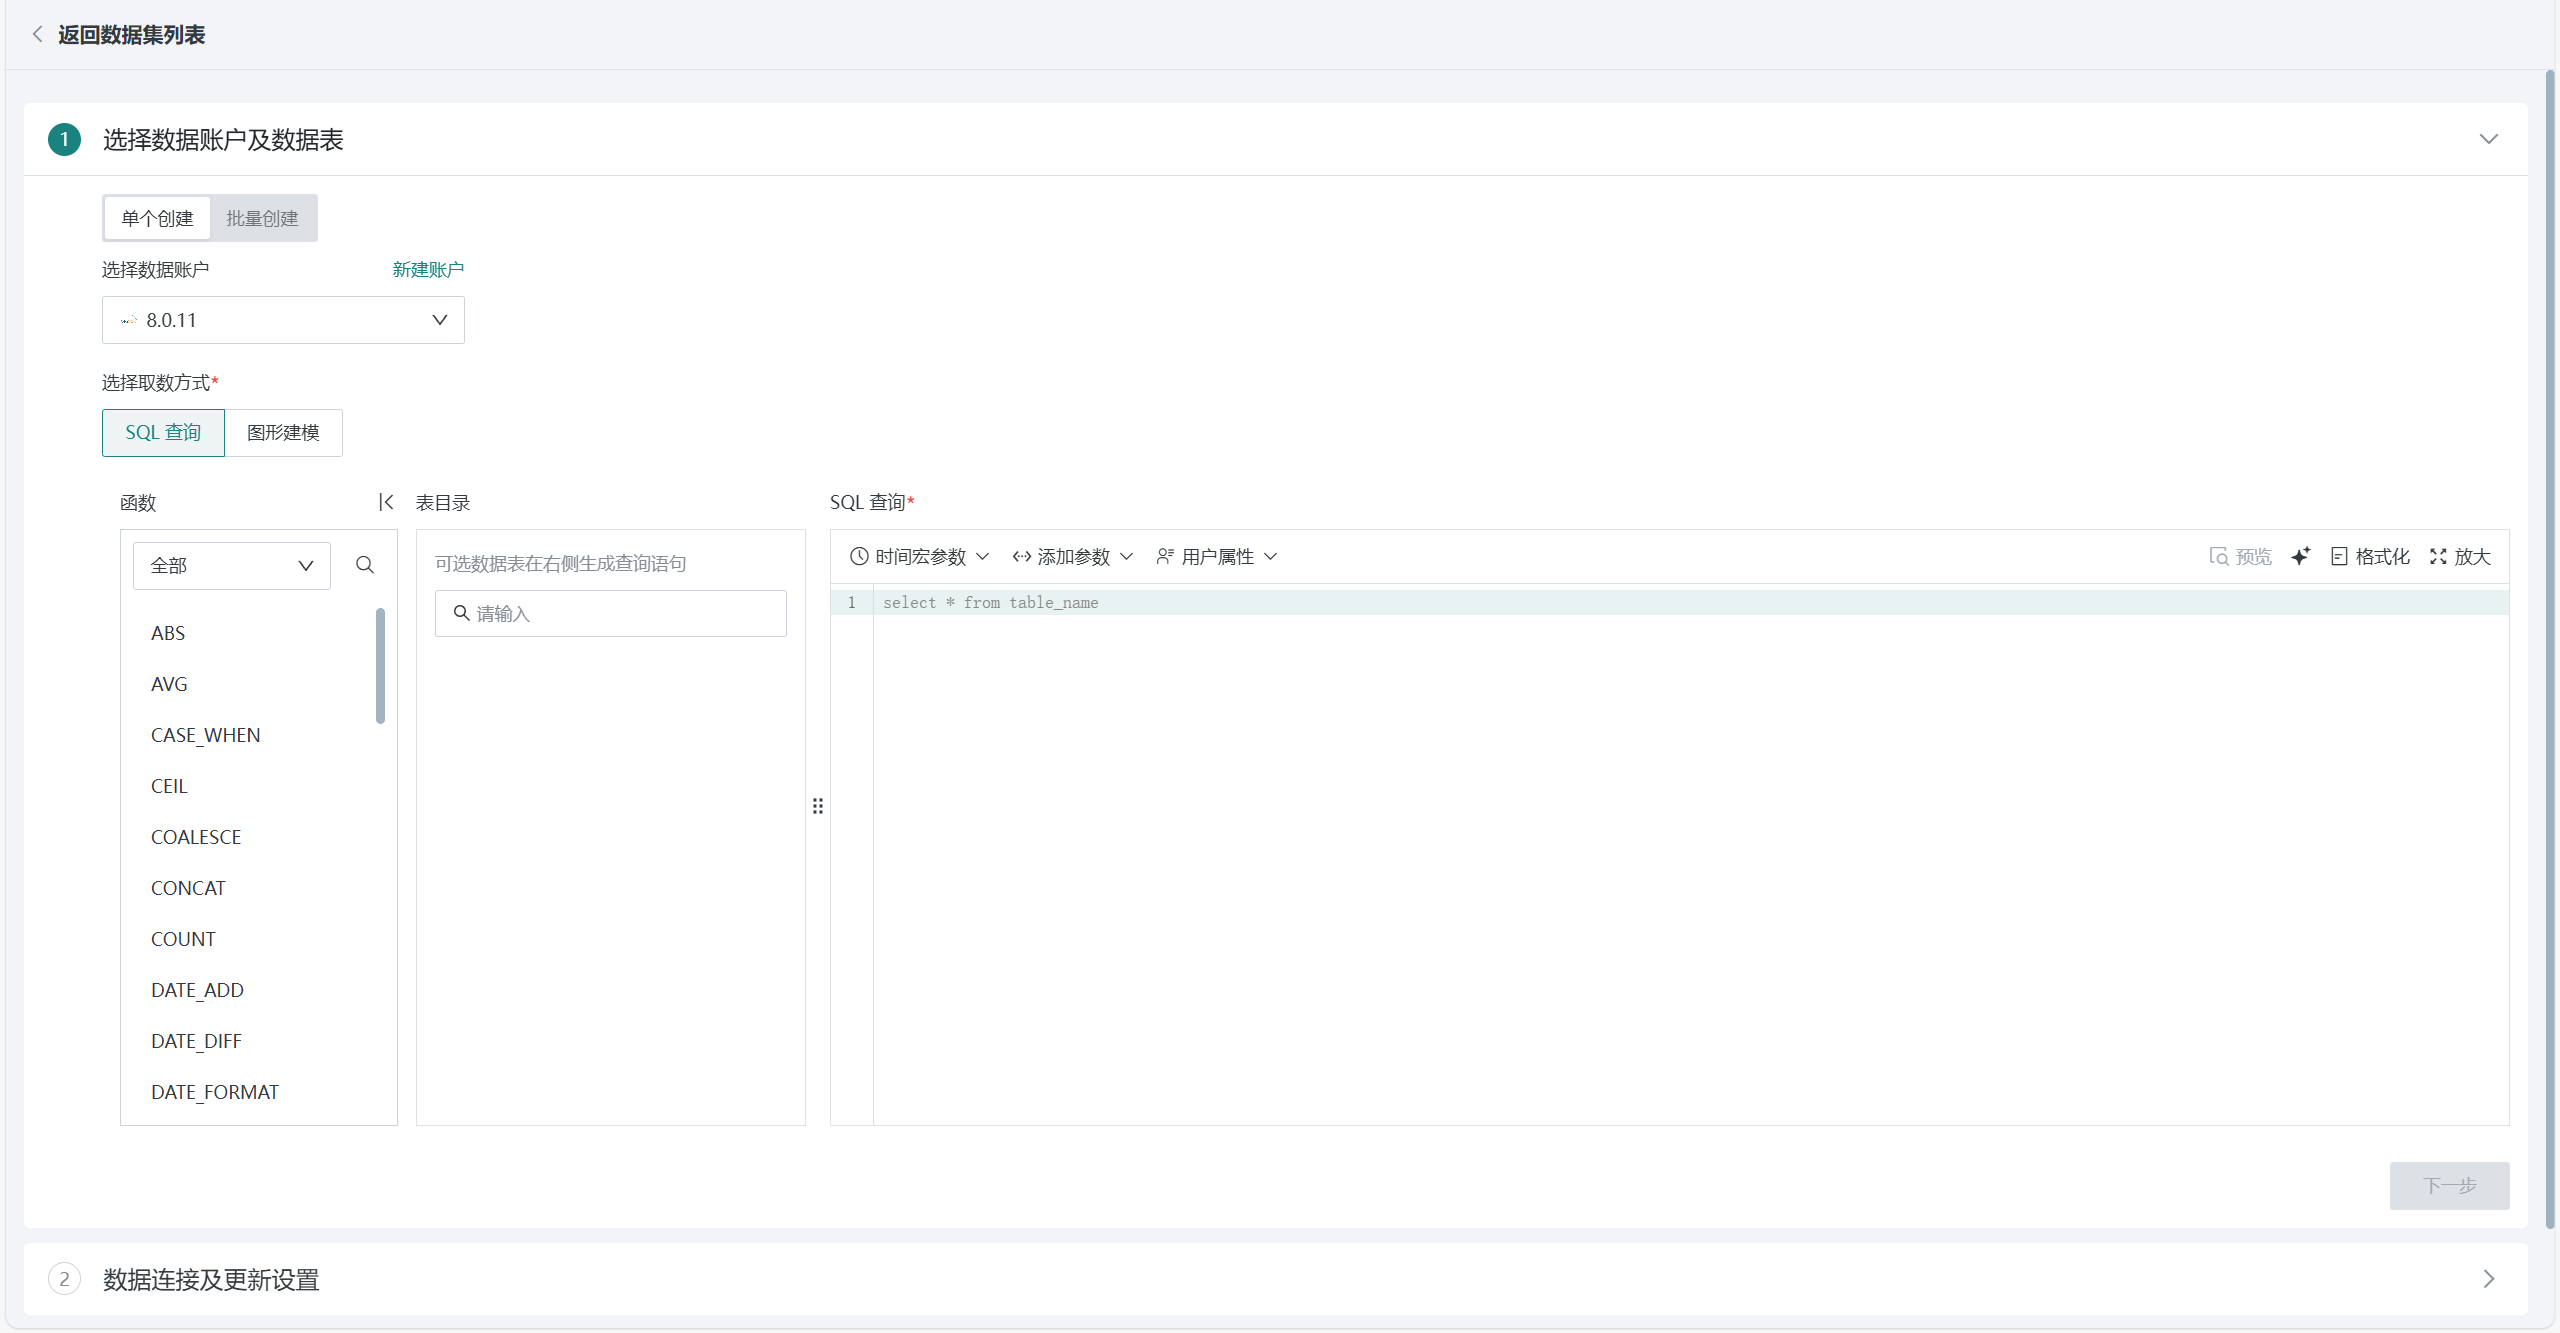This screenshot has height=1333, width=2560.
Task: Click the table directory search input field
Action: tap(620, 613)
